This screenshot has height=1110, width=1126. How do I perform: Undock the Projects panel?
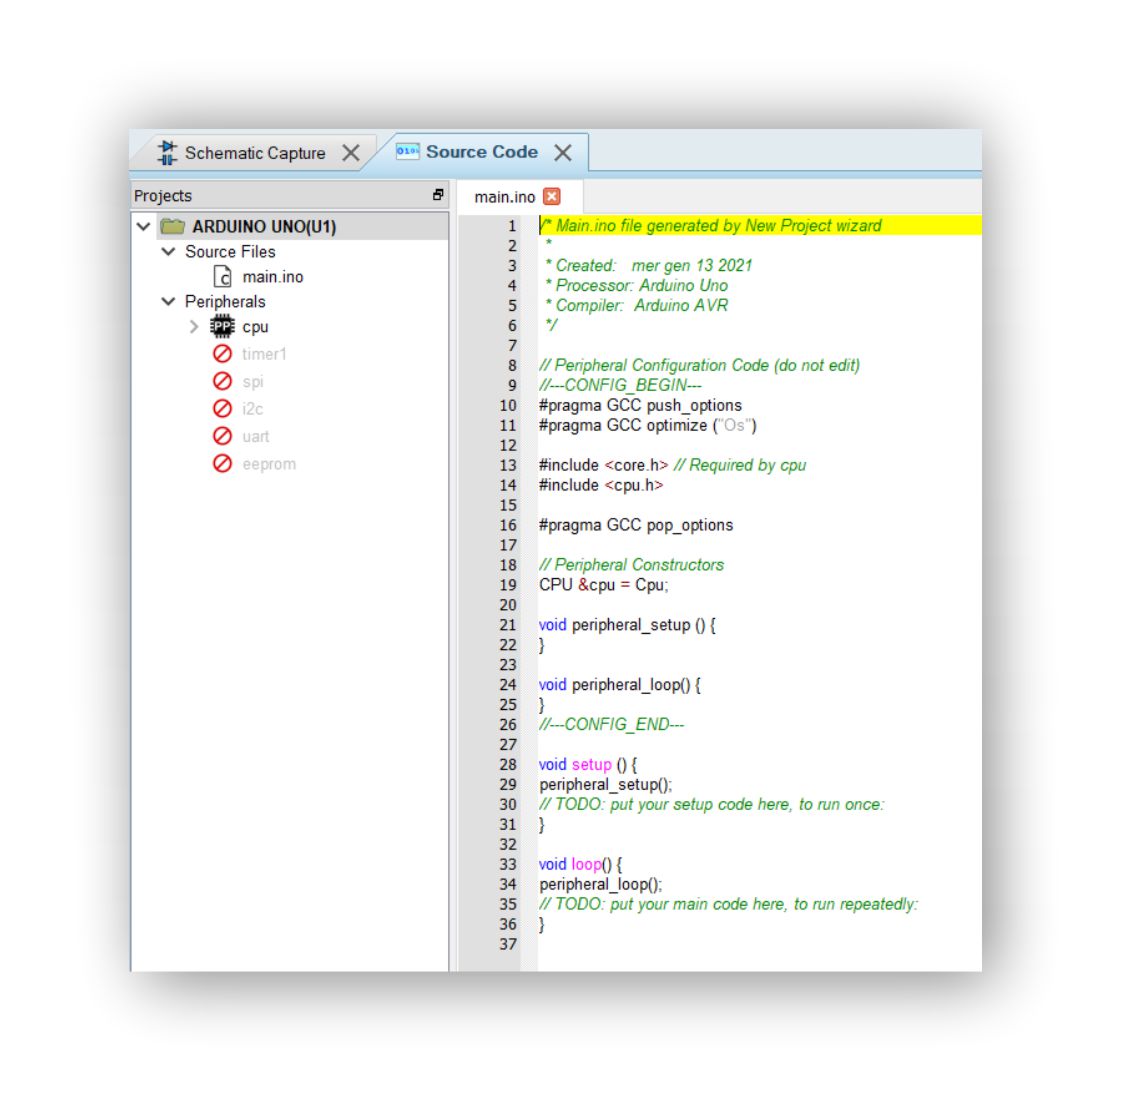[438, 195]
